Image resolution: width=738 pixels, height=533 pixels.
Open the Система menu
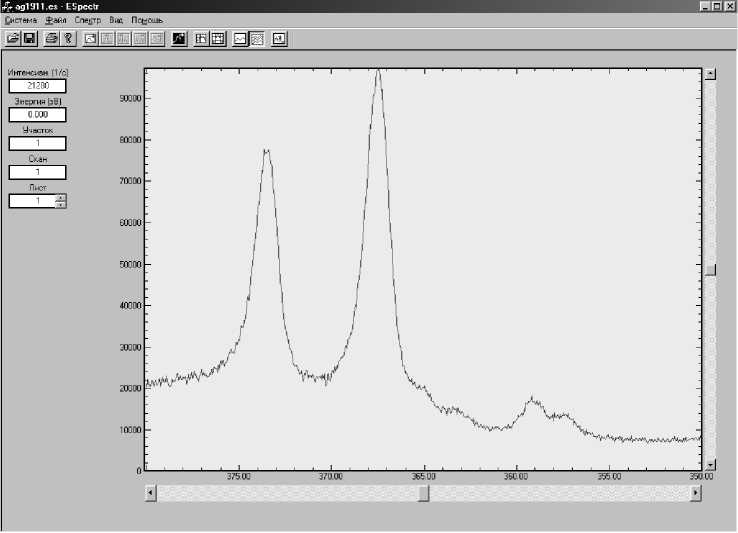click(x=21, y=20)
